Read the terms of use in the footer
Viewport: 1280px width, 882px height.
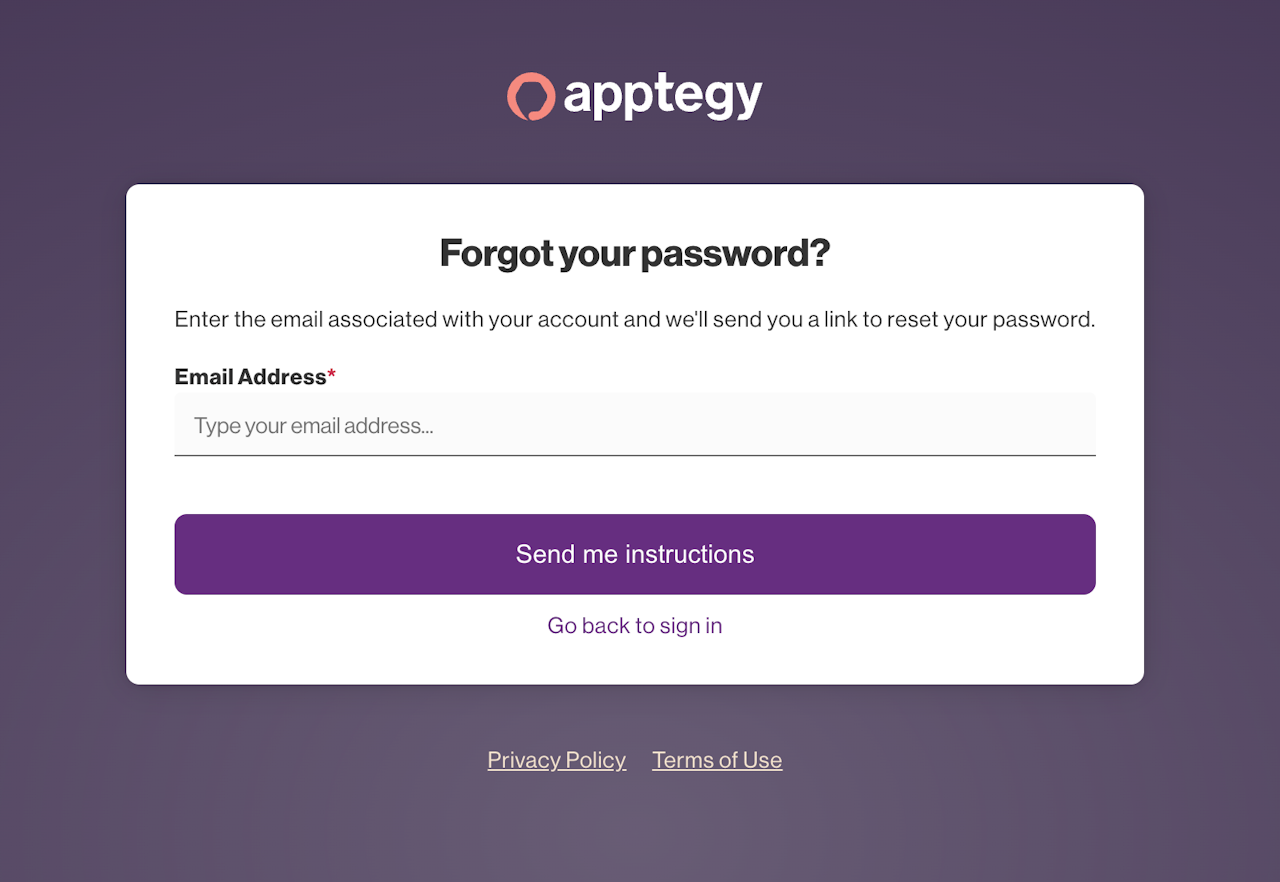(717, 760)
